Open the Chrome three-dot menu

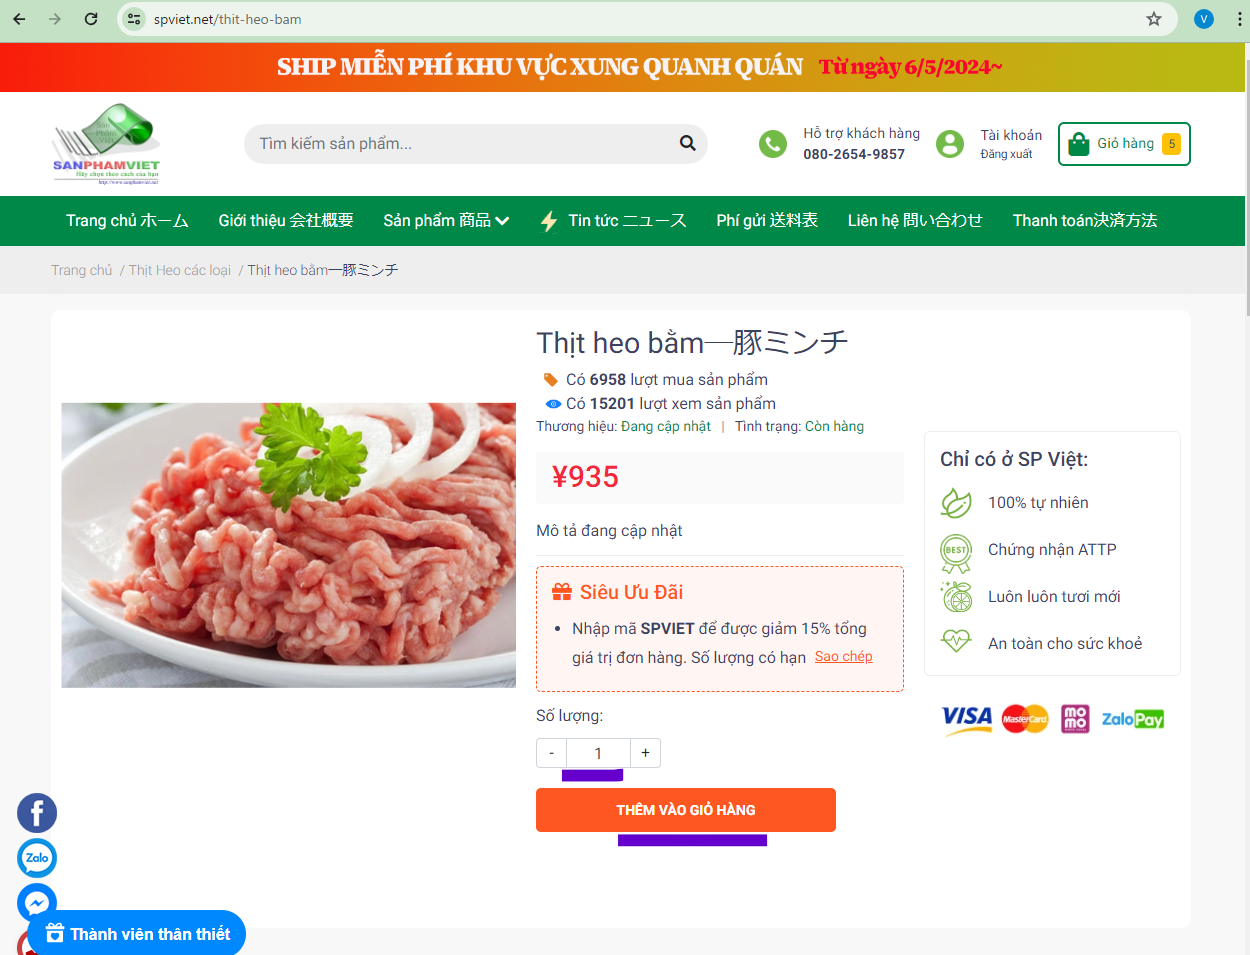pyautogui.click(x=1239, y=19)
